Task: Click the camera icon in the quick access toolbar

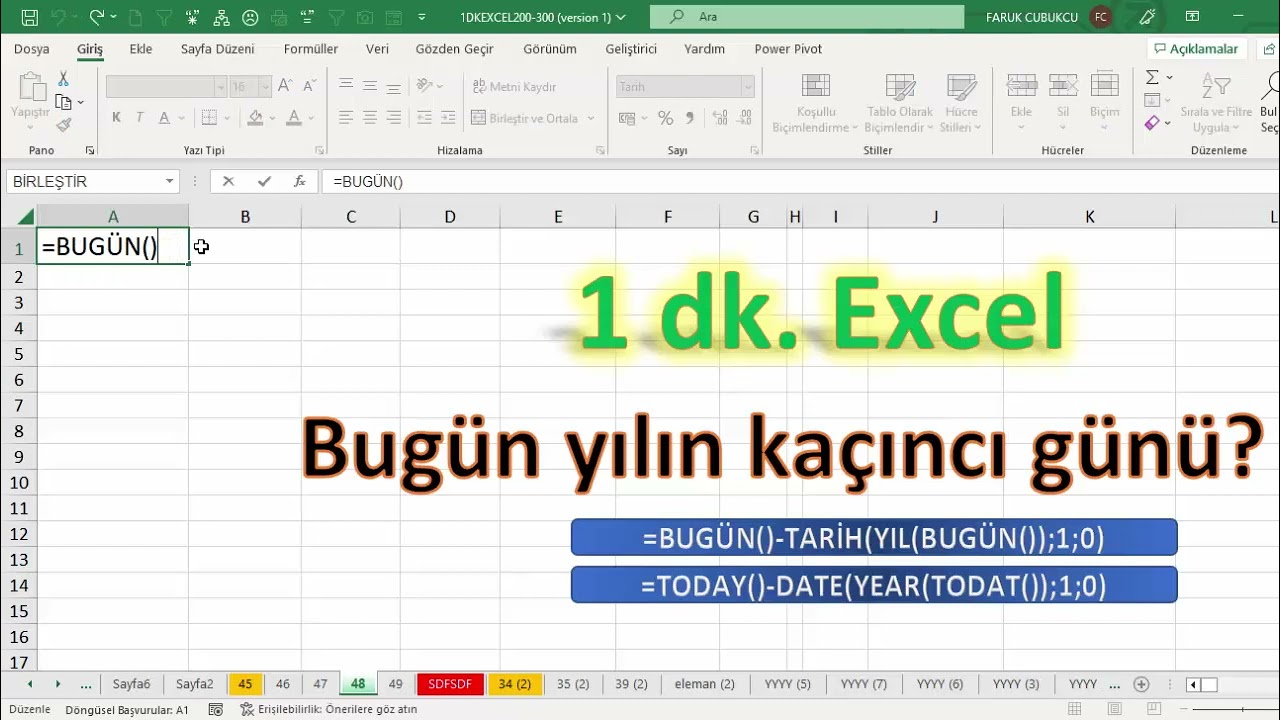Action: 366,17
